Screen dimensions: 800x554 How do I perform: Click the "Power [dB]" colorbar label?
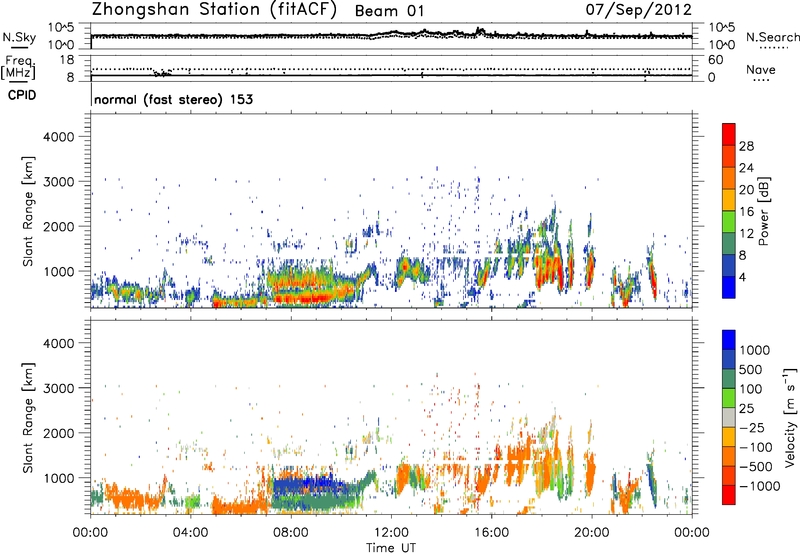tap(764, 211)
